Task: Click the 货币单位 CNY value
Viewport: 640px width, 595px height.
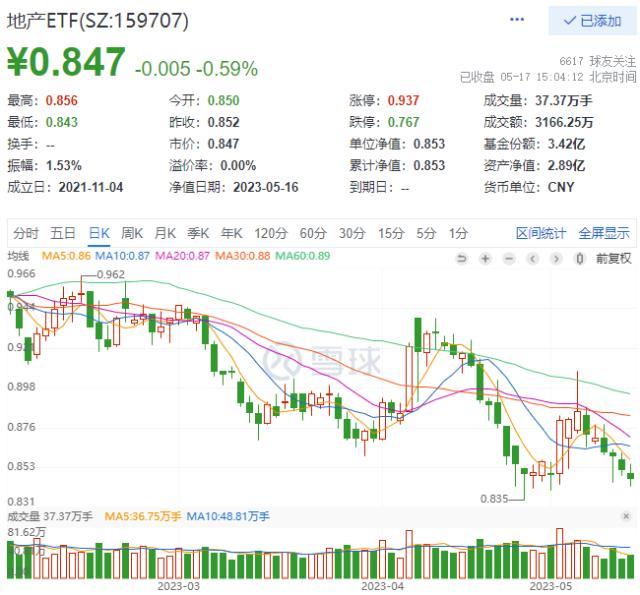Action: coord(560,187)
